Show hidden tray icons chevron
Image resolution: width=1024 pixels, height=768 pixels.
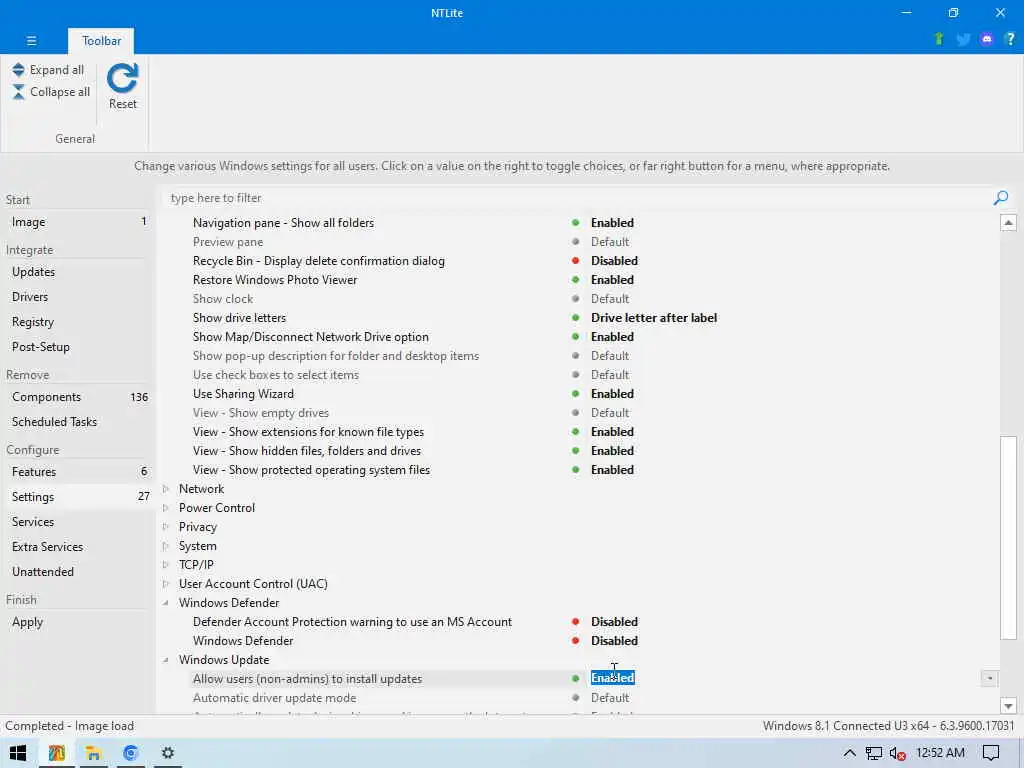click(x=849, y=753)
